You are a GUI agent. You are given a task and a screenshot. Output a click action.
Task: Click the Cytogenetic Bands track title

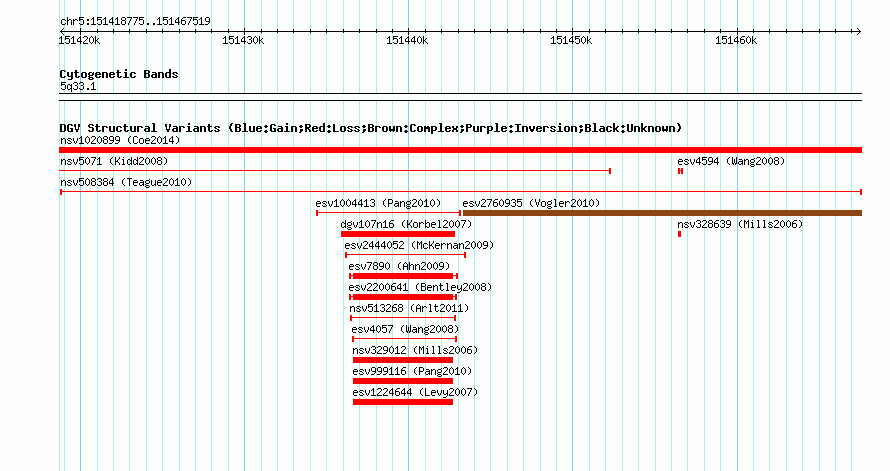tap(119, 74)
